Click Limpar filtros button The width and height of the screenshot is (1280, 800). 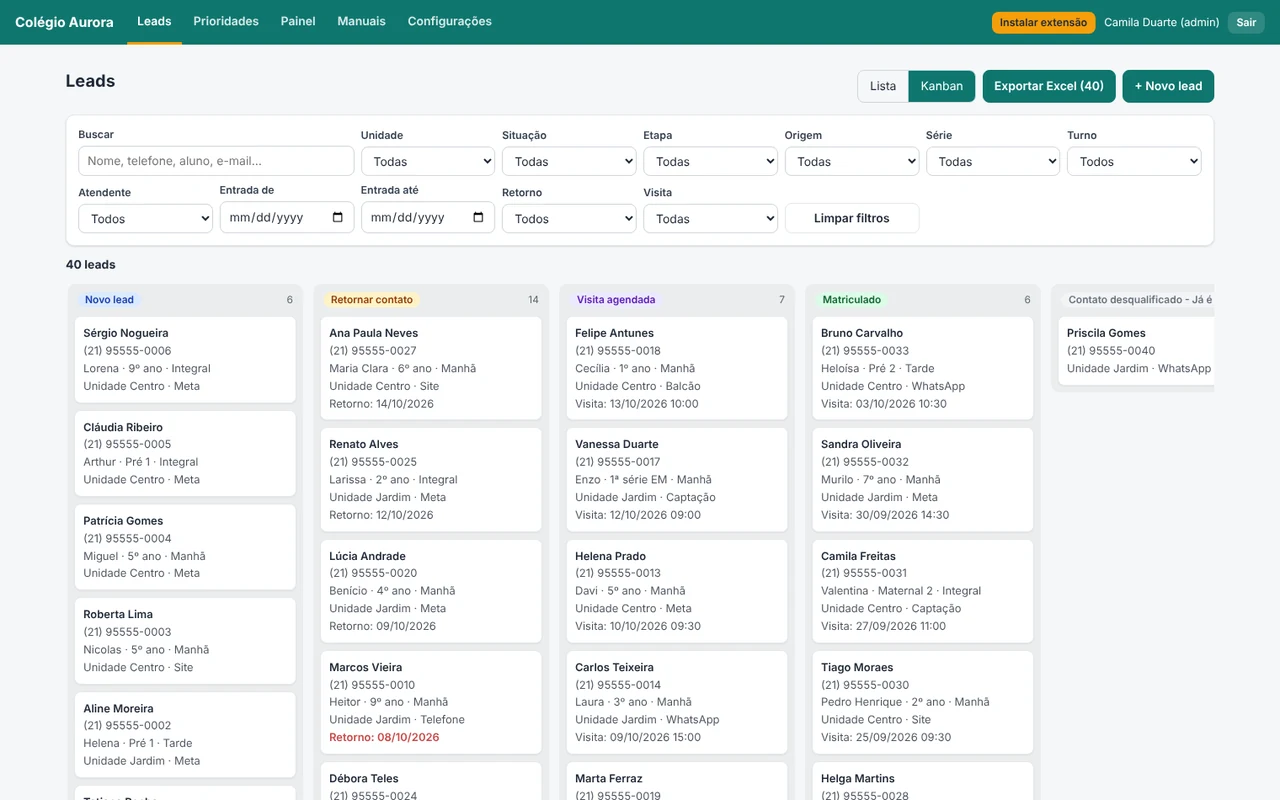[x=852, y=218]
